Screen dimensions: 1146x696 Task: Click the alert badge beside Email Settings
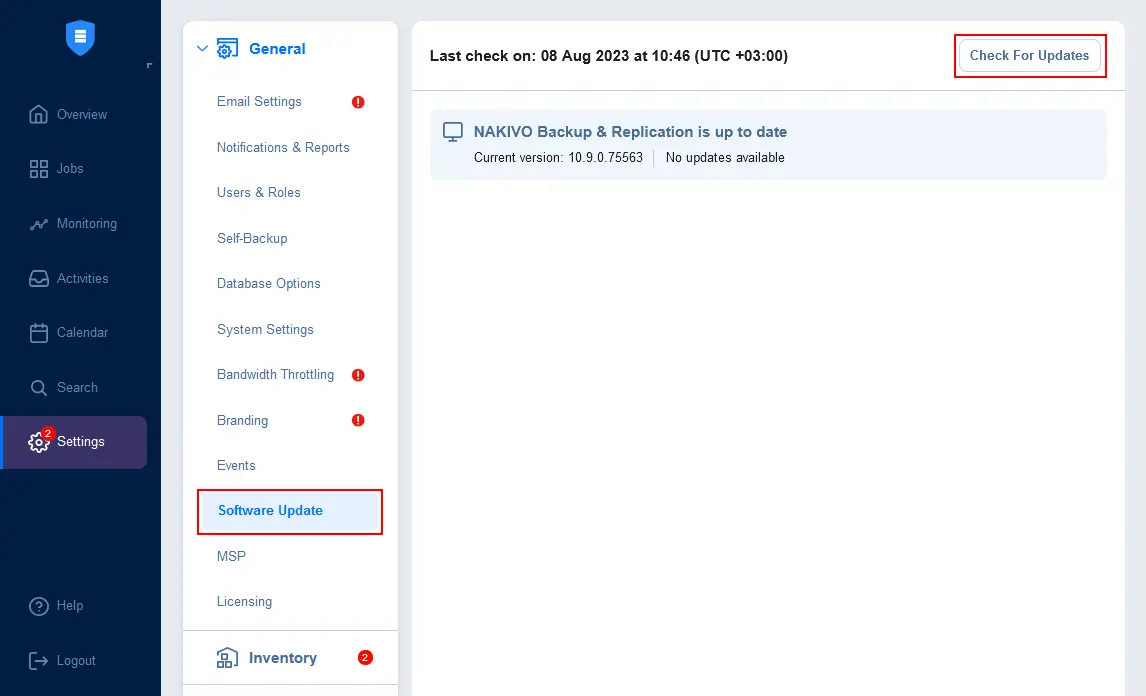click(x=358, y=102)
